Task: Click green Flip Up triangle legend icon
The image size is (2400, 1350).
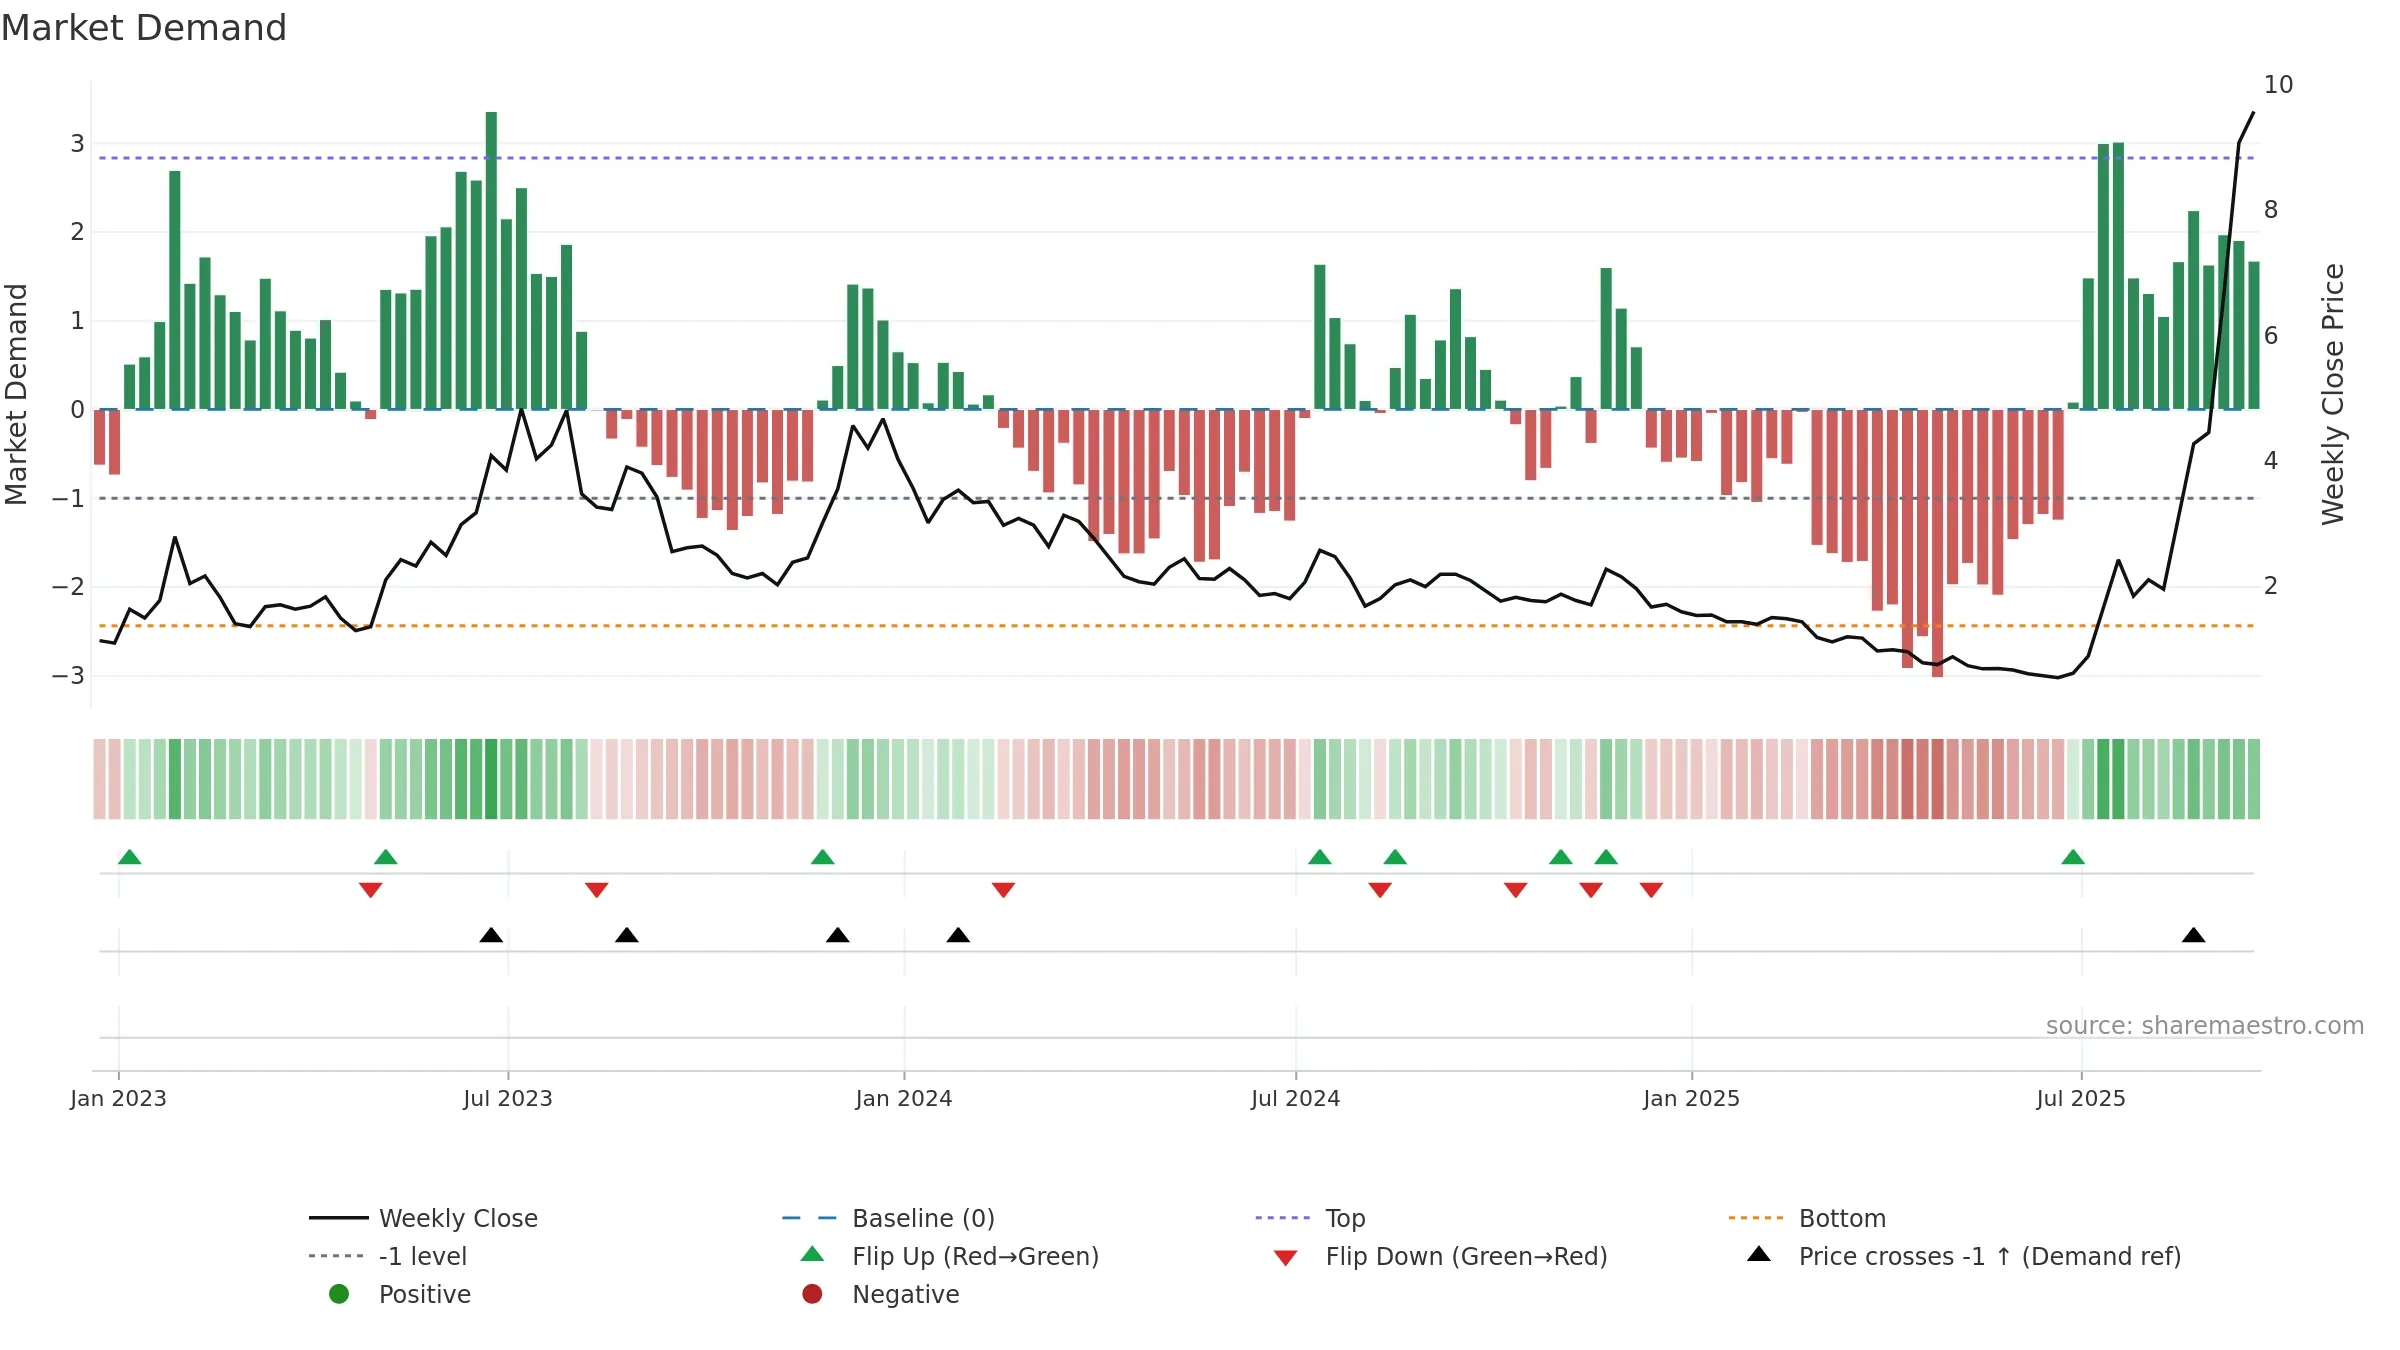Action: pyautogui.click(x=813, y=1254)
